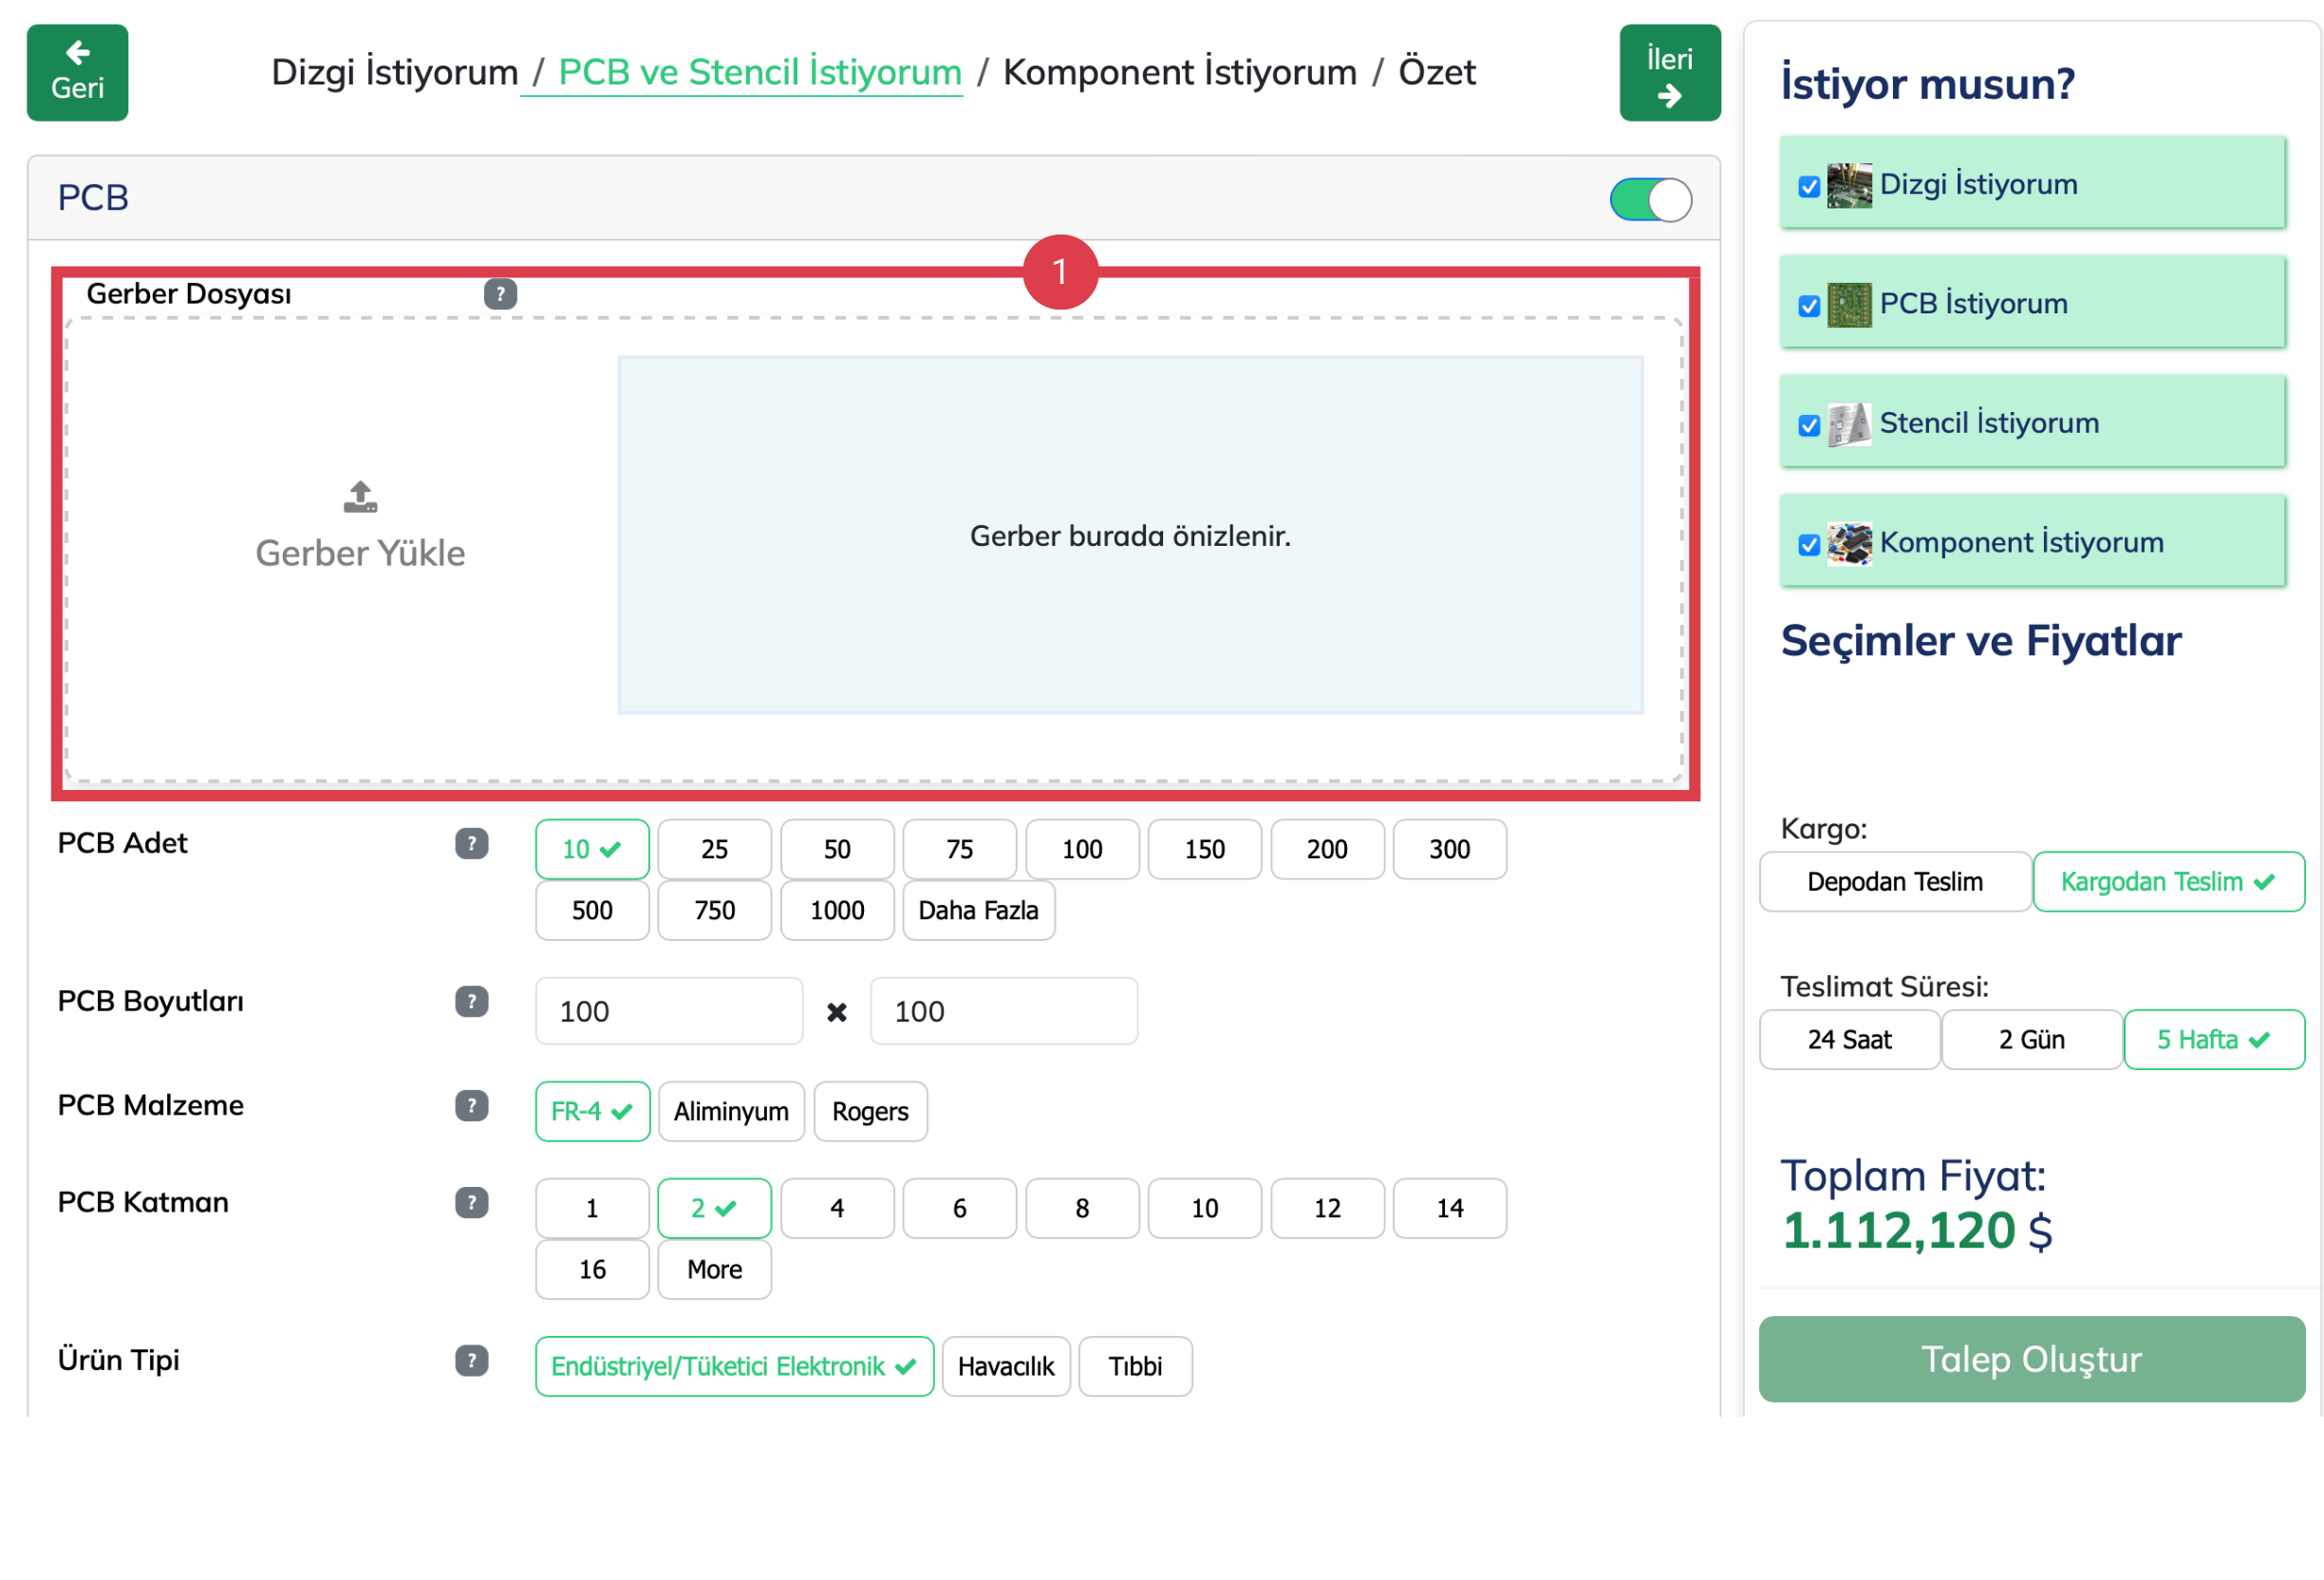
Task: Open the Özet step
Action: (x=1438, y=71)
